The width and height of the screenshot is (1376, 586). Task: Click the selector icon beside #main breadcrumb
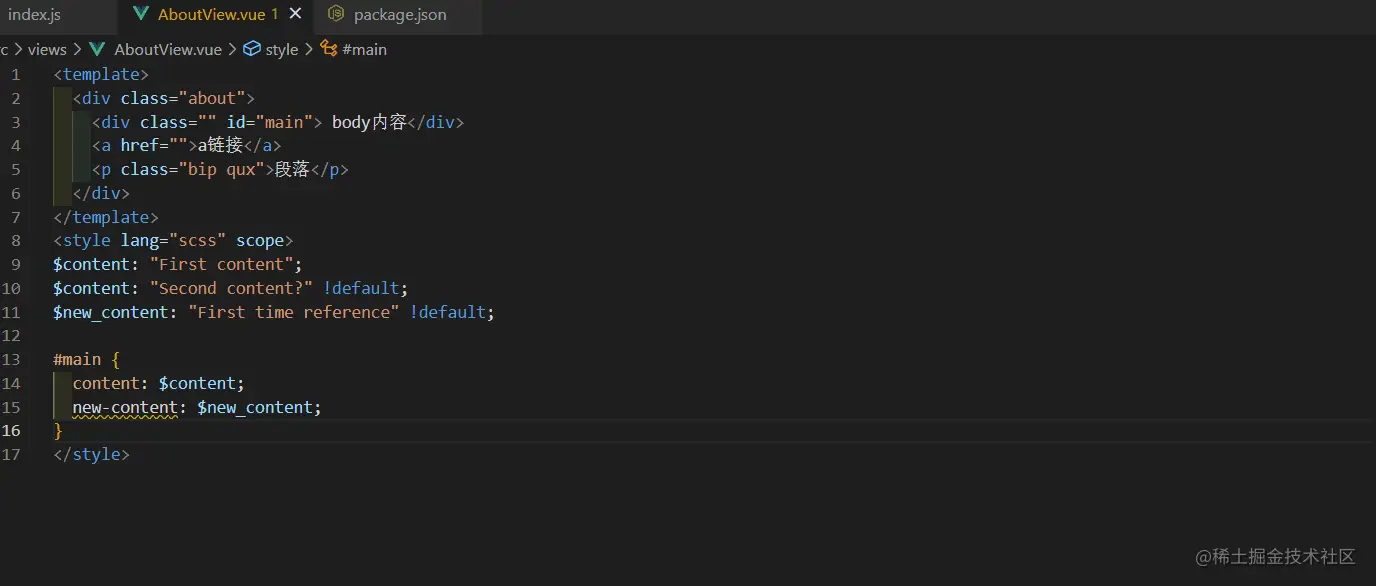click(327, 49)
